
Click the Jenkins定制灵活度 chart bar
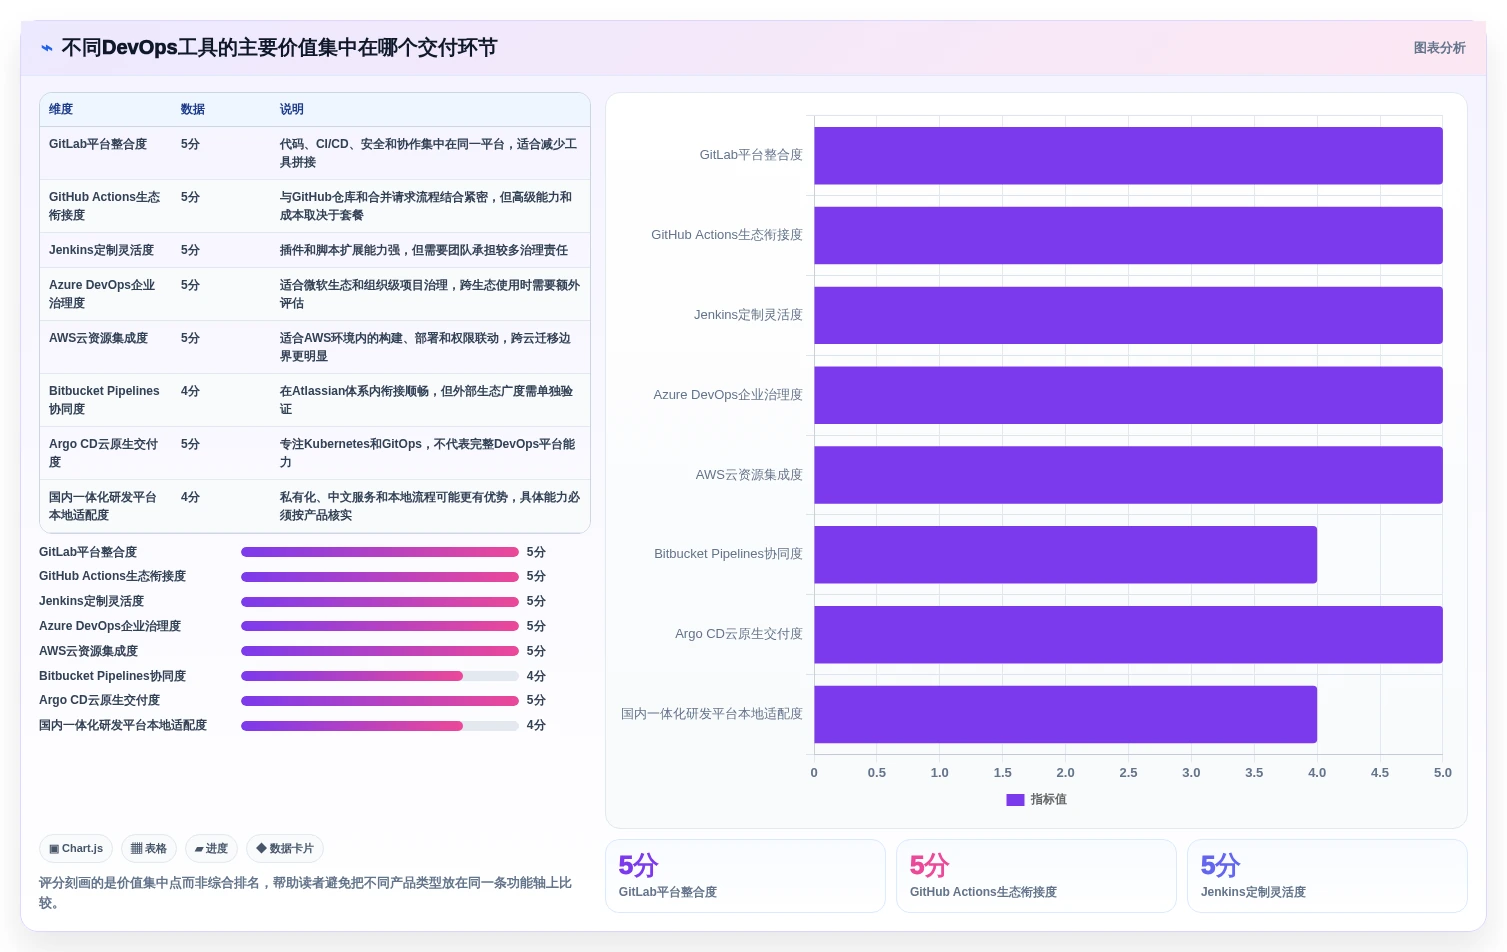pyautogui.click(x=1128, y=316)
